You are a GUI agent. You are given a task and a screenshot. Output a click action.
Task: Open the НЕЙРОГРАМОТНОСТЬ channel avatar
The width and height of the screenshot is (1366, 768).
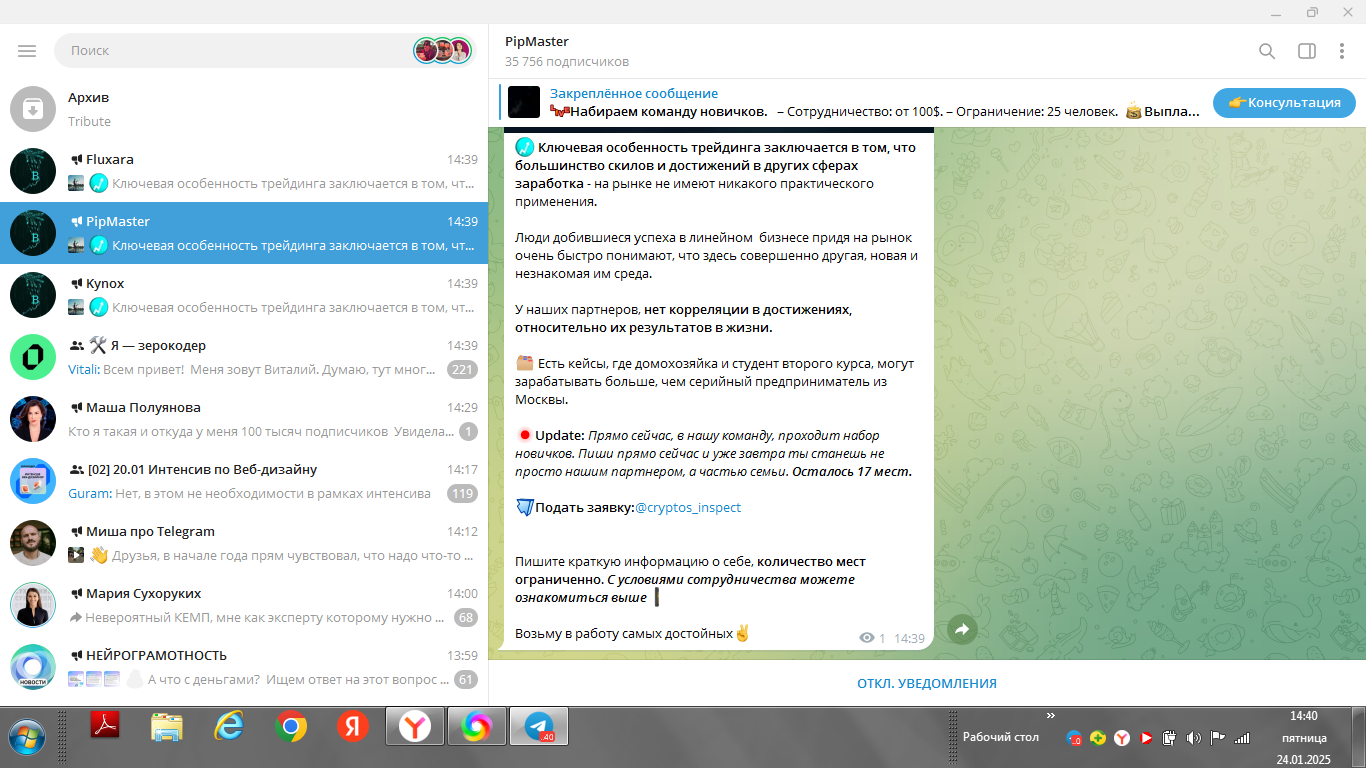point(33,667)
